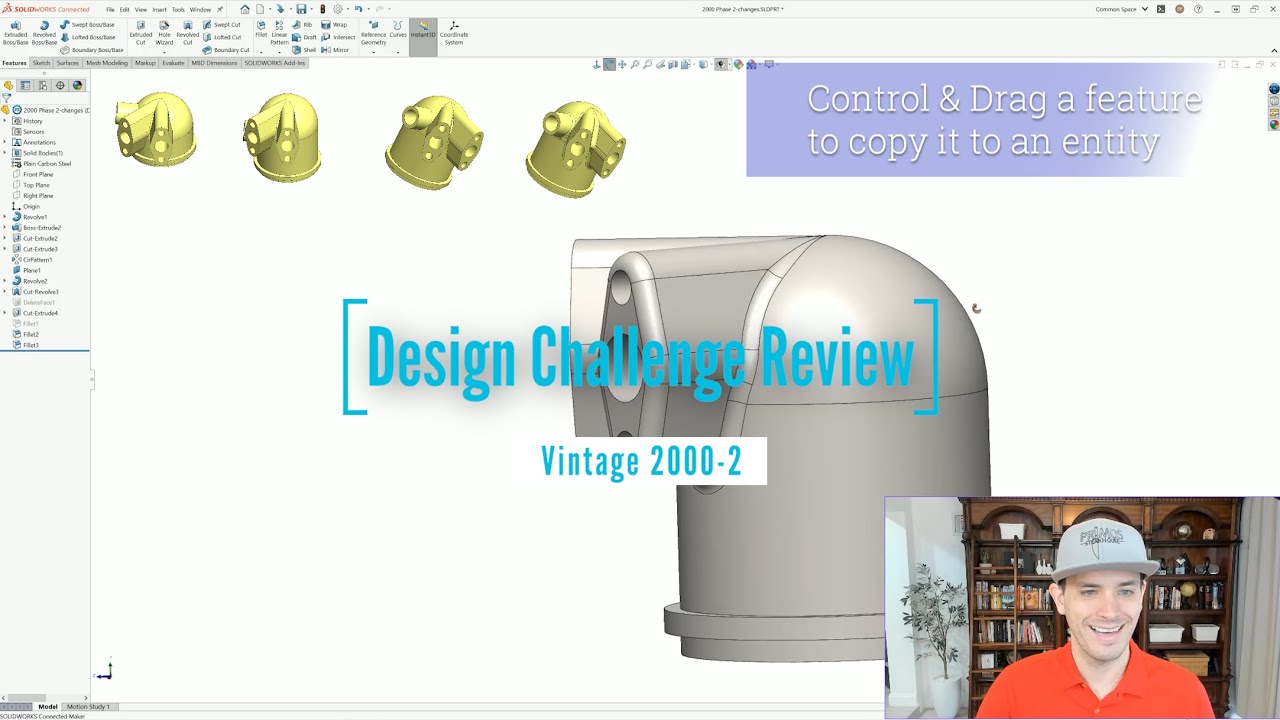This screenshot has height=720, width=1280.
Task: Click the Rebuild traffic light icon
Action: (322, 9)
